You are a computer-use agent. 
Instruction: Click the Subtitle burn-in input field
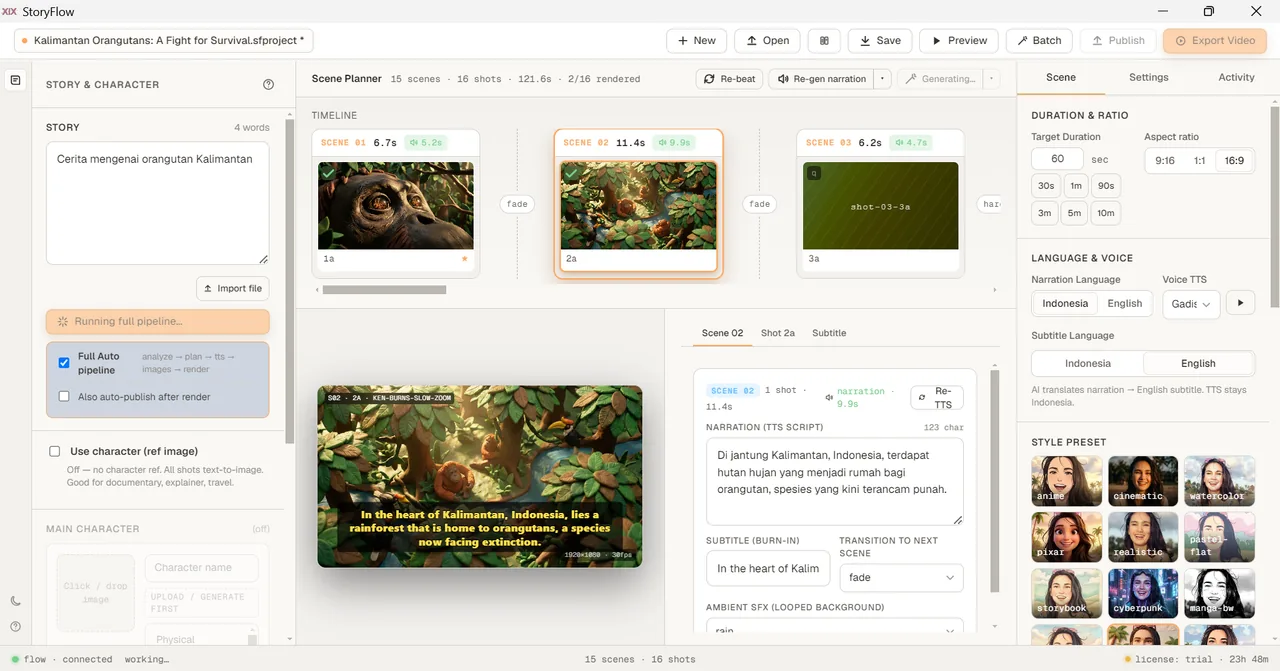pos(768,569)
